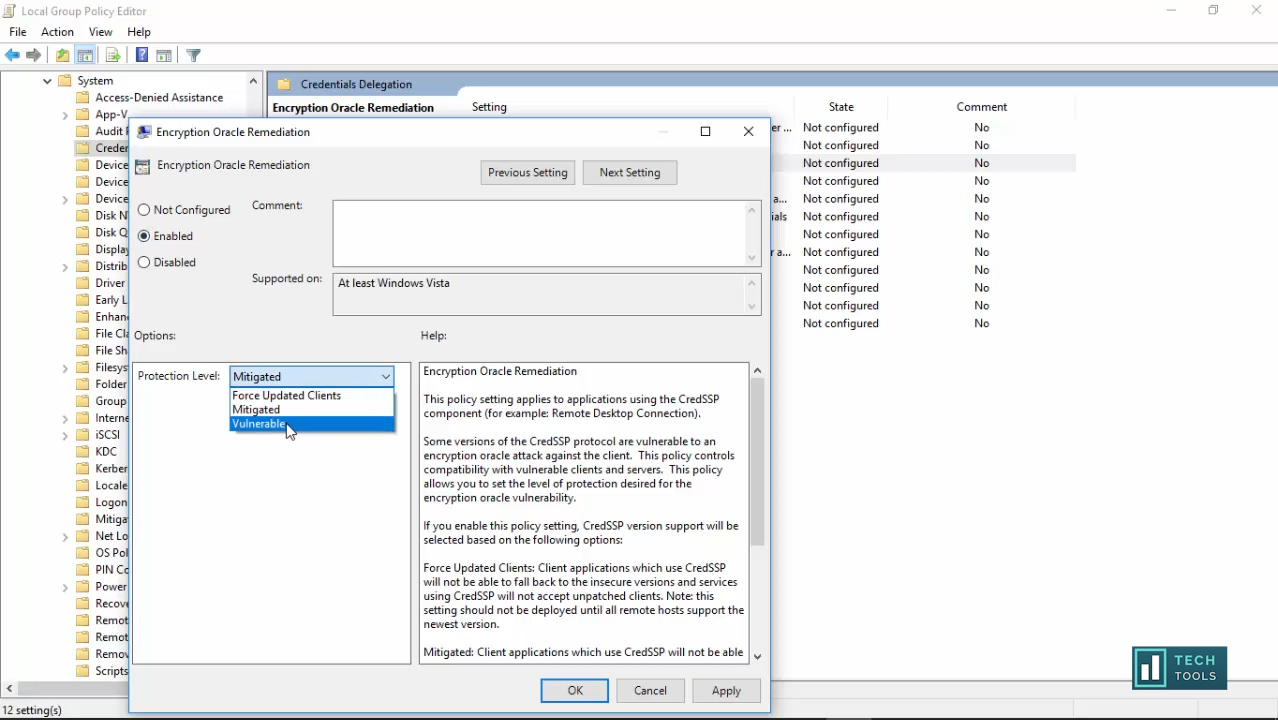Apply the policy changes
Image resolution: width=1278 pixels, height=720 pixels.
(x=726, y=690)
